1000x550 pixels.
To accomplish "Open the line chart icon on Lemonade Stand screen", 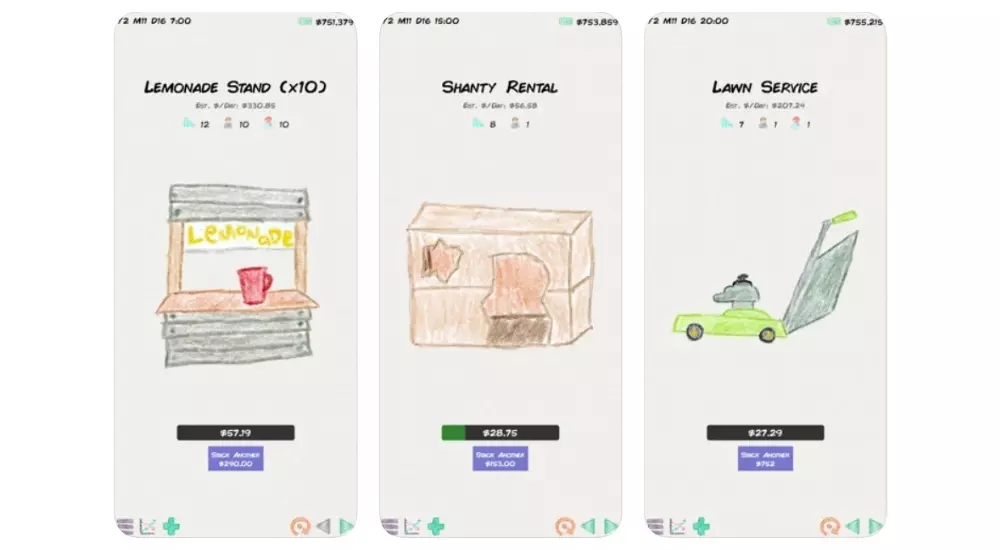I will pos(148,526).
